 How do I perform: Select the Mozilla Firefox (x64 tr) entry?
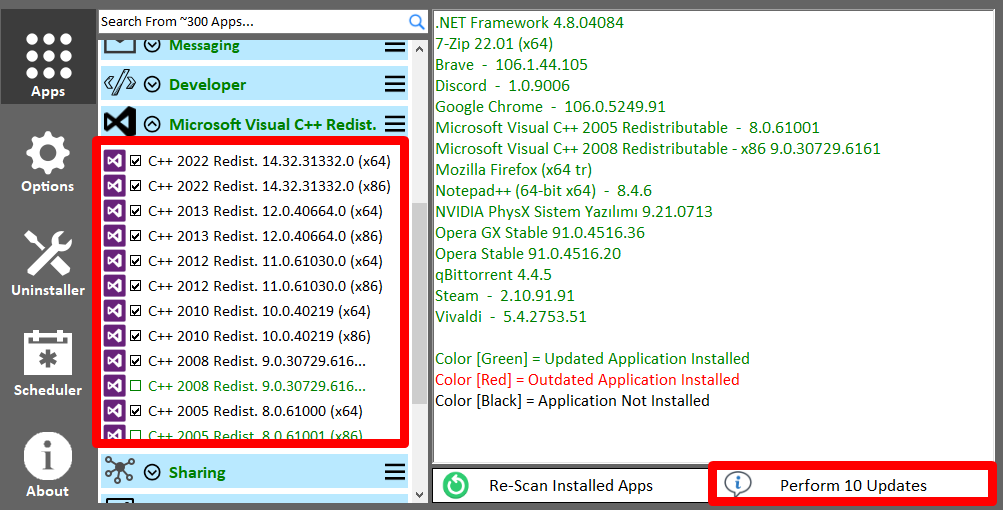click(514, 170)
